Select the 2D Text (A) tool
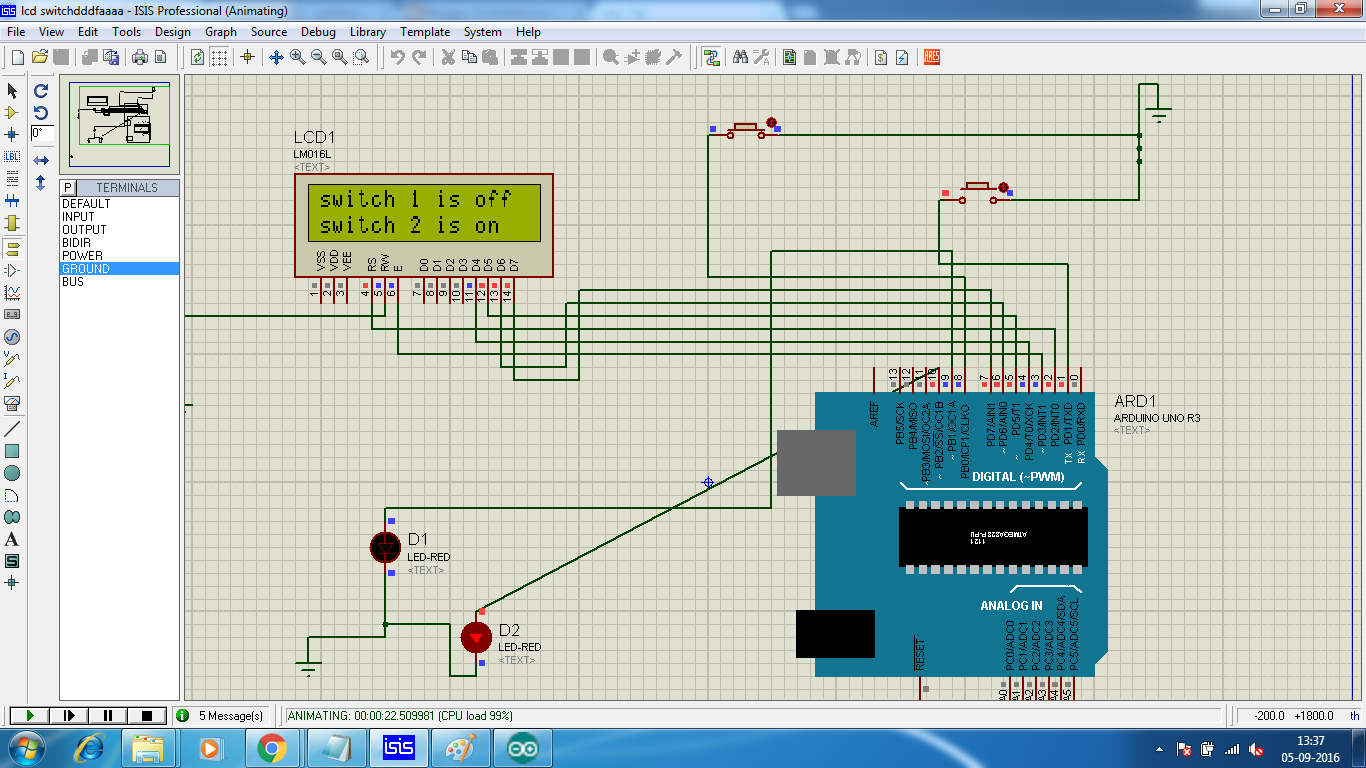Viewport: 1366px width, 768px height. click(x=12, y=539)
